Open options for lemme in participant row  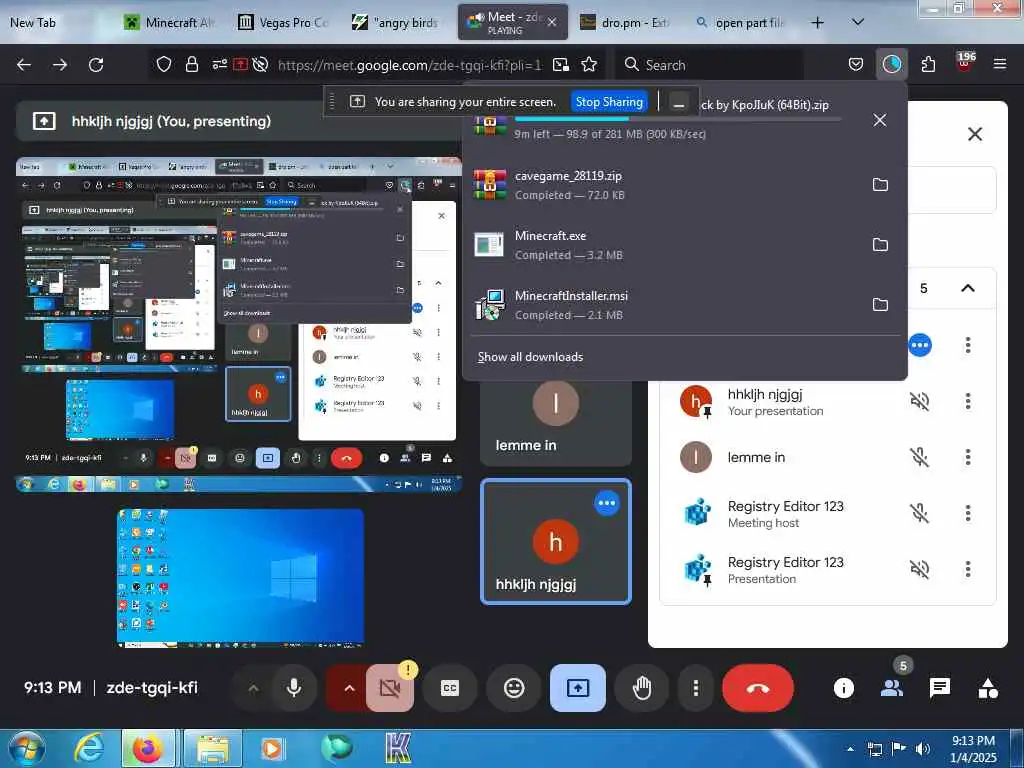point(968,456)
